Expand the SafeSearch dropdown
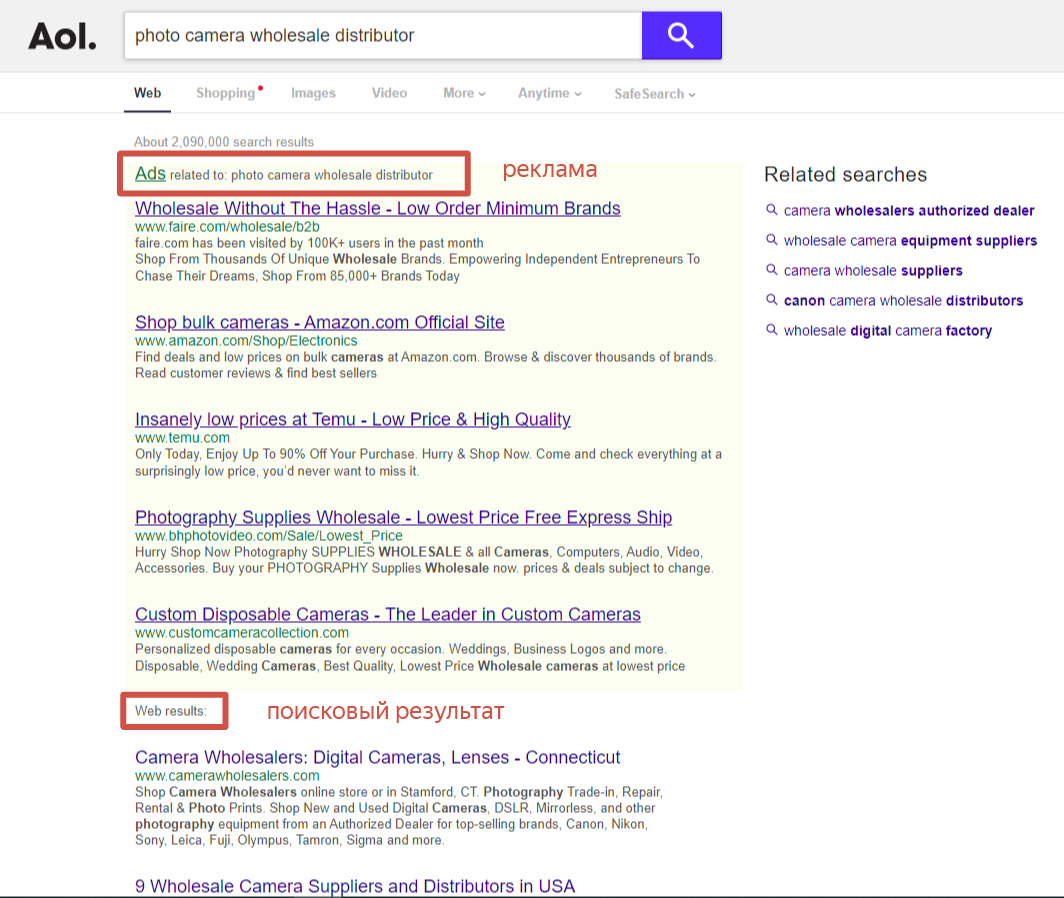1064x898 pixels. tap(655, 94)
